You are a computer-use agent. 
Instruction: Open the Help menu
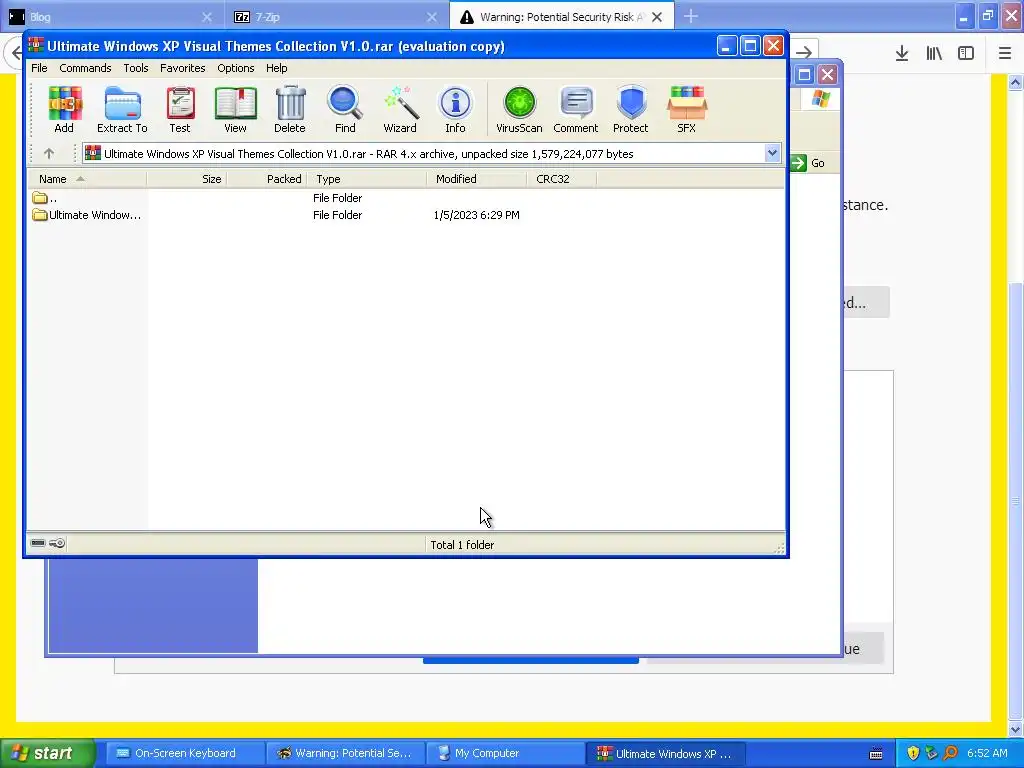pyautogui.click(x=276, y=68)
